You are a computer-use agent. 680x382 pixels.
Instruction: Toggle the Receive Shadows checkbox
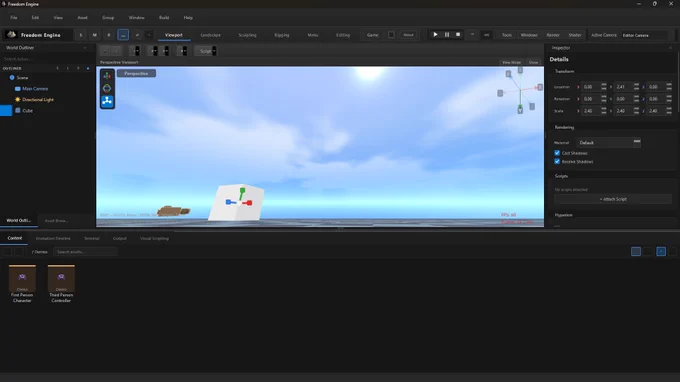[557, 161]
